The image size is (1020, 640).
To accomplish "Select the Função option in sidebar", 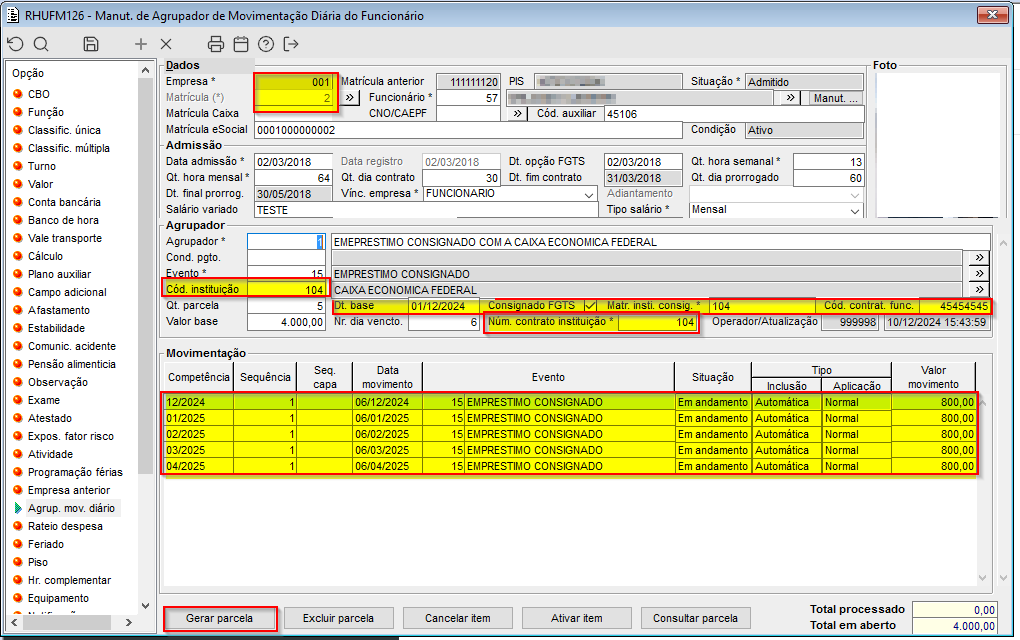I will (x=46, y=112).
